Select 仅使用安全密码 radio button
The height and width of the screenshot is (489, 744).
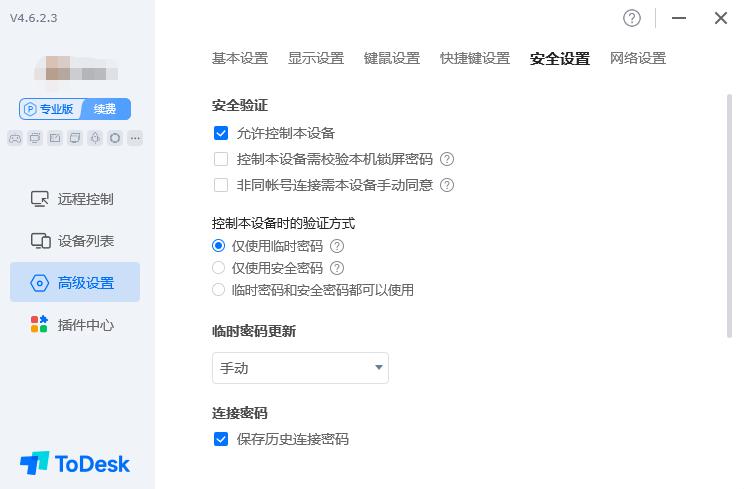[218, 268]
